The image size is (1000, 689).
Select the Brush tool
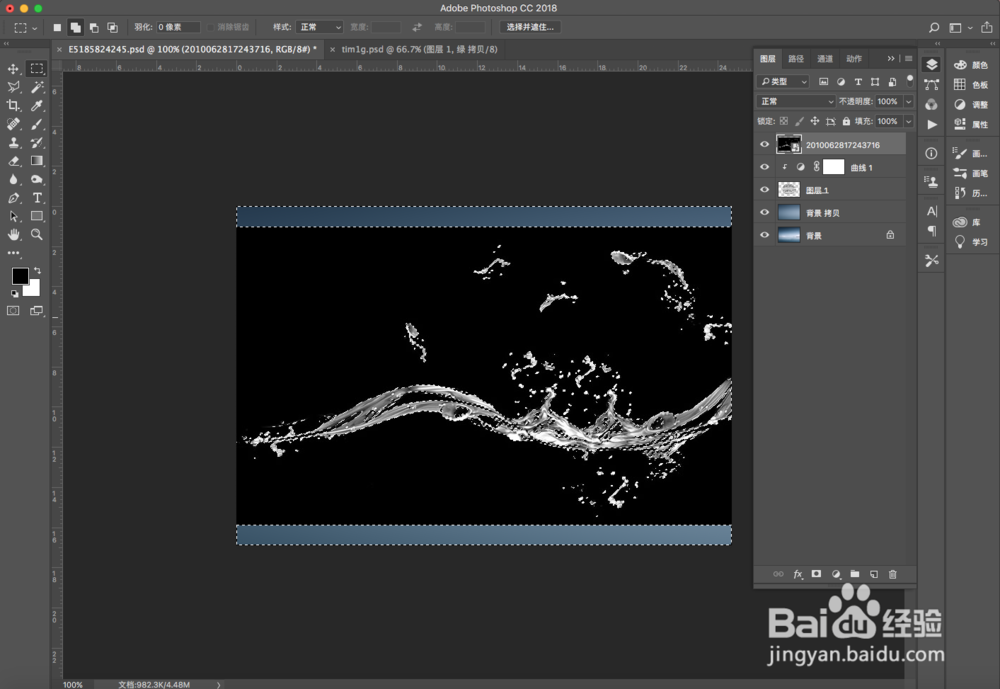tap(37, 124)
